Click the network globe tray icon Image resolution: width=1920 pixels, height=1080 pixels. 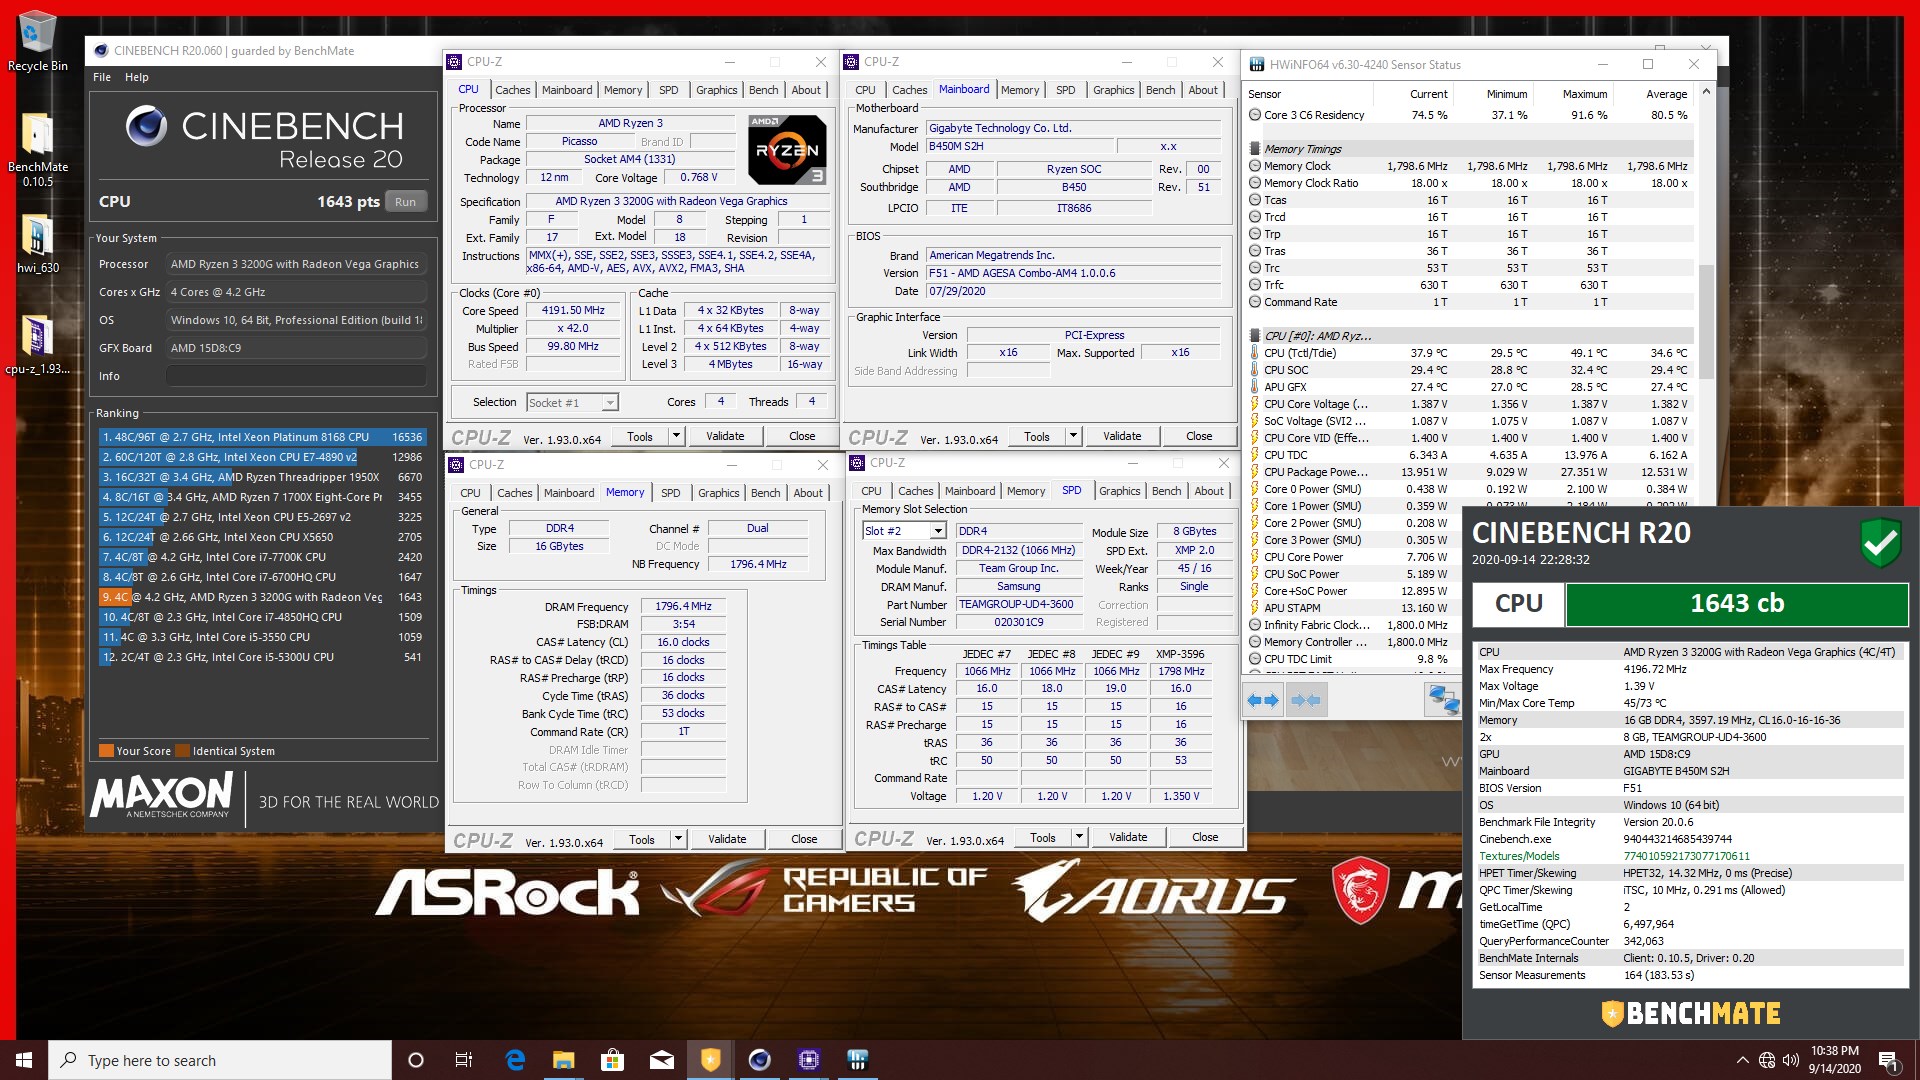point(1767,1060)
